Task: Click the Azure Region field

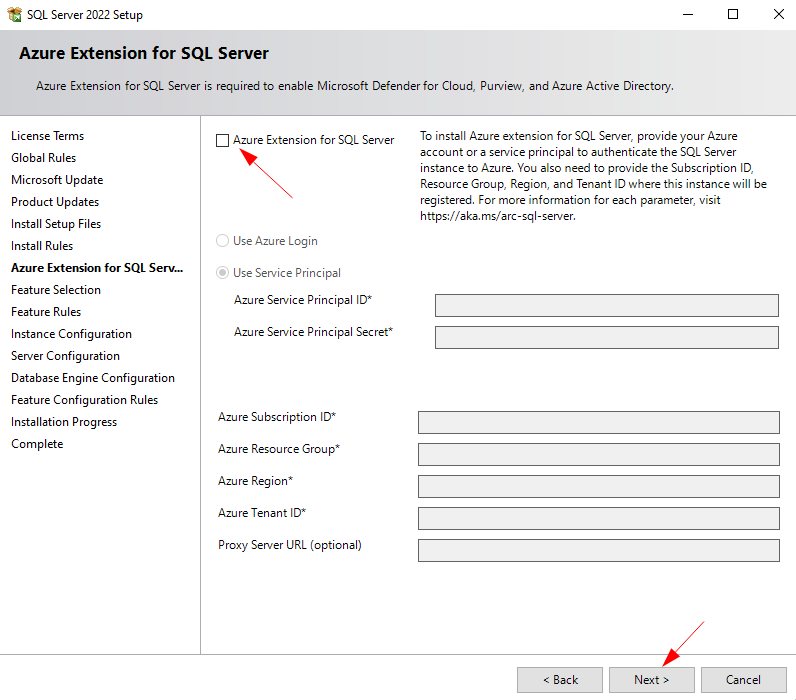Action: pyautogui.click(x=599, y=486)
